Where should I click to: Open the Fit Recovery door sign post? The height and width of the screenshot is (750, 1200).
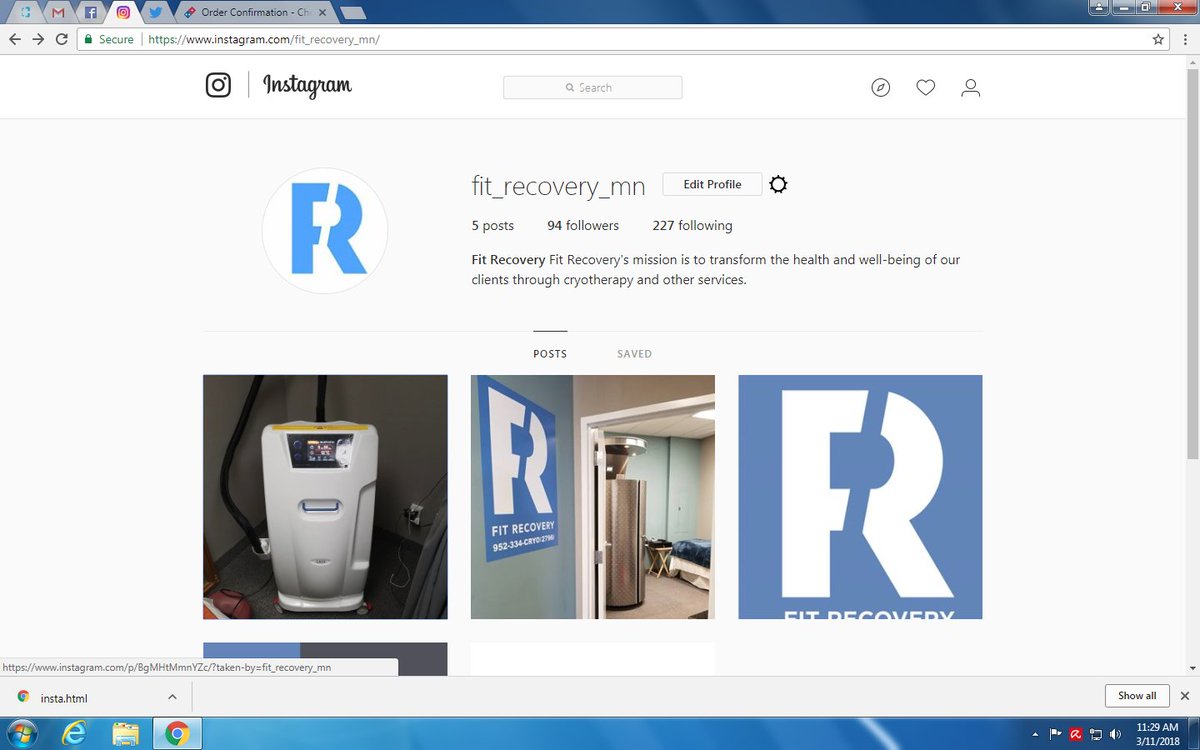(593, 497)
